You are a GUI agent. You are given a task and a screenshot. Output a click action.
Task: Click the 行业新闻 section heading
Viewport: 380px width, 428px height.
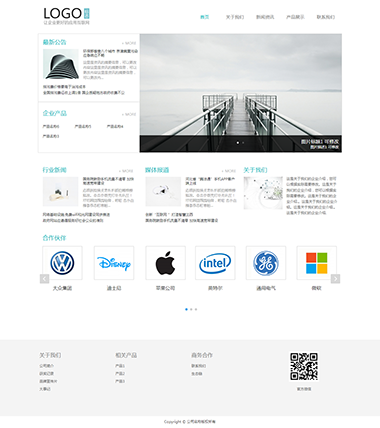[x=54, y=170]
